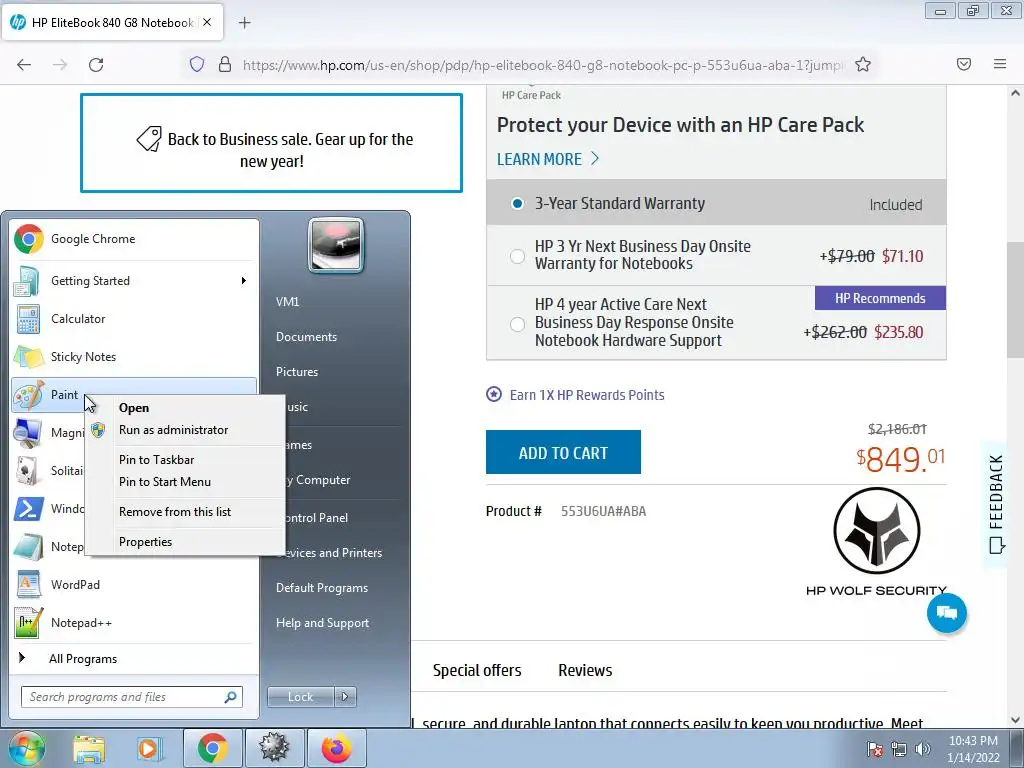Click the Back to Business sale banner
Screen dimensions: 1024x768
[x=272, y=143]
